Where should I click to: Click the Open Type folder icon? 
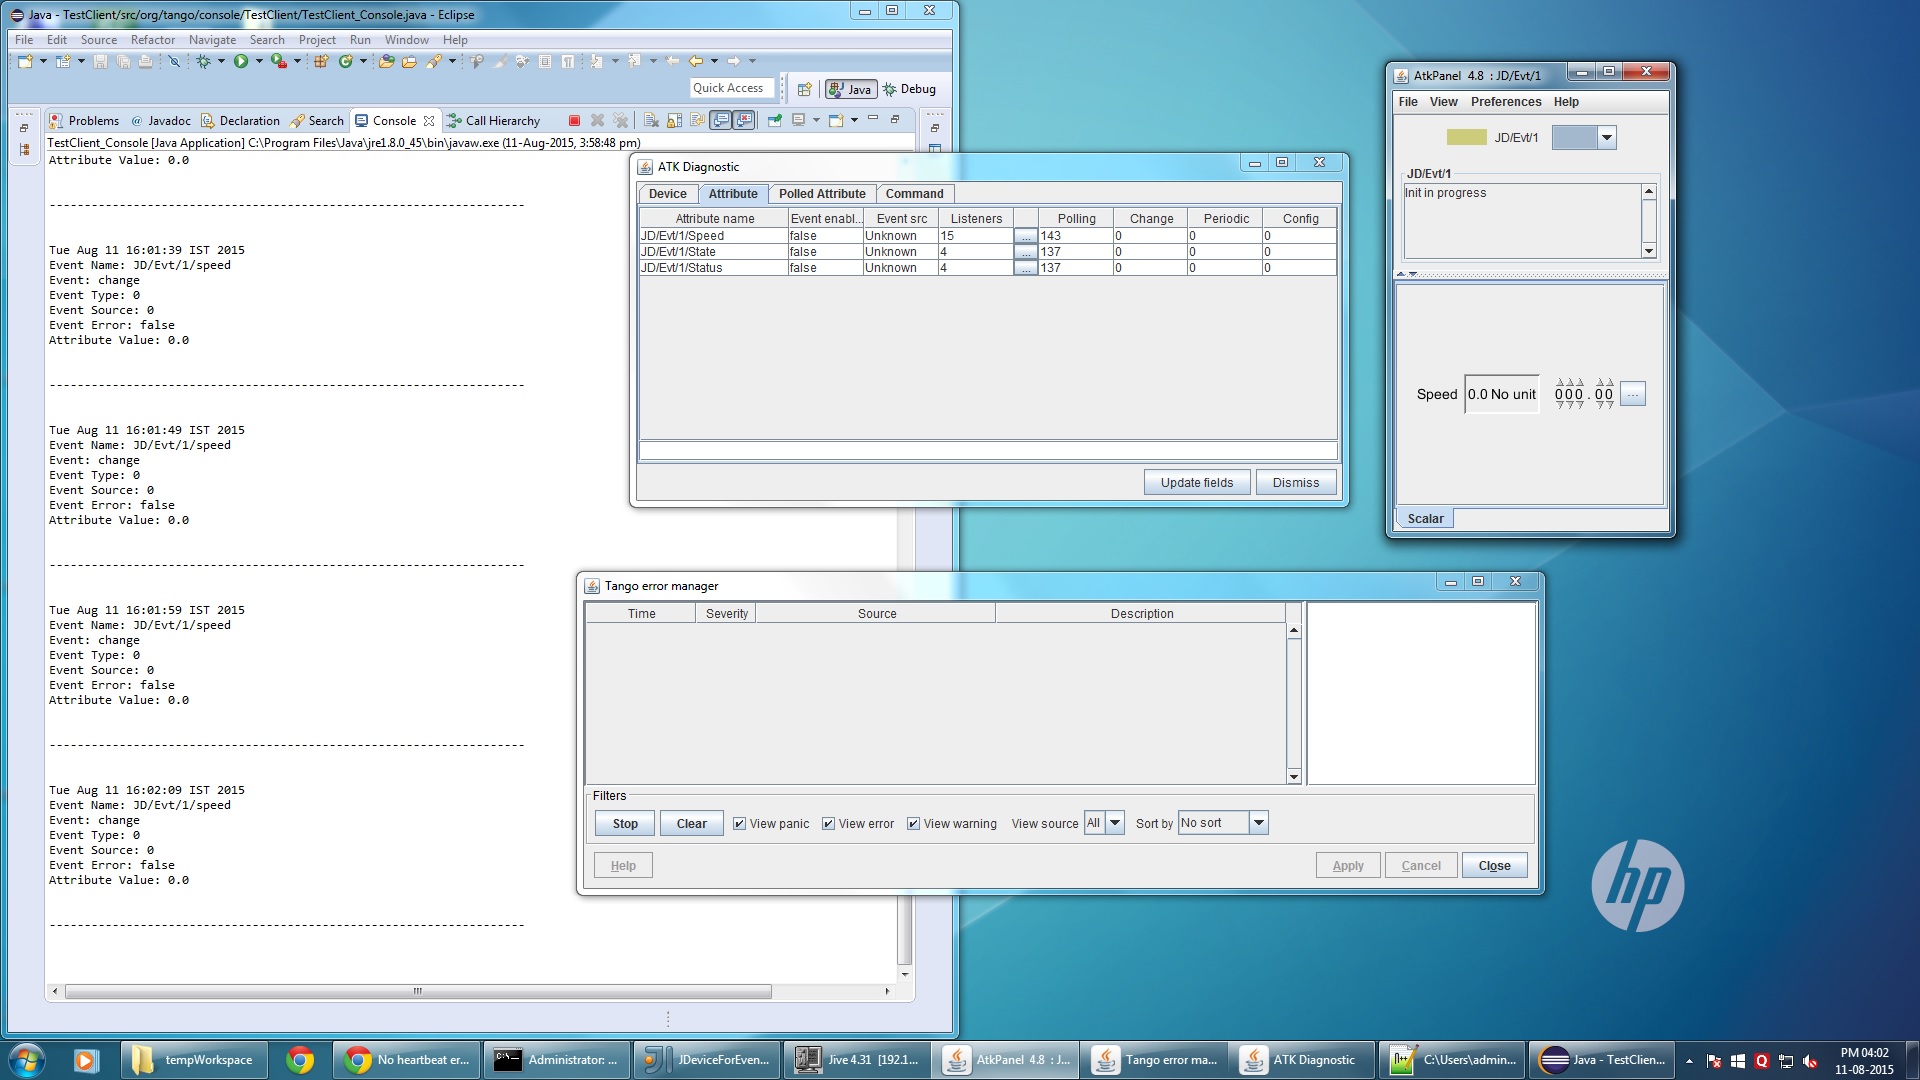386,61
